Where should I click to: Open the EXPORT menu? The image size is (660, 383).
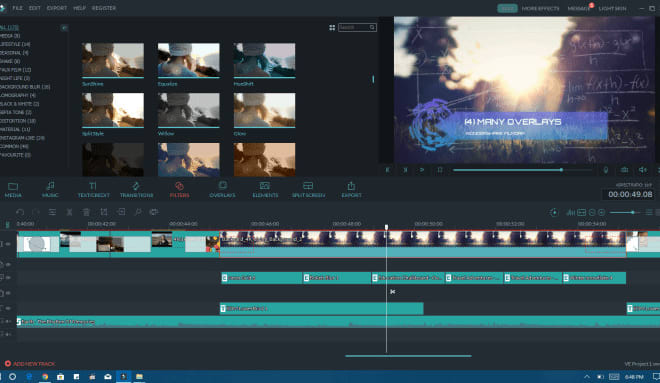click(57, 8)
